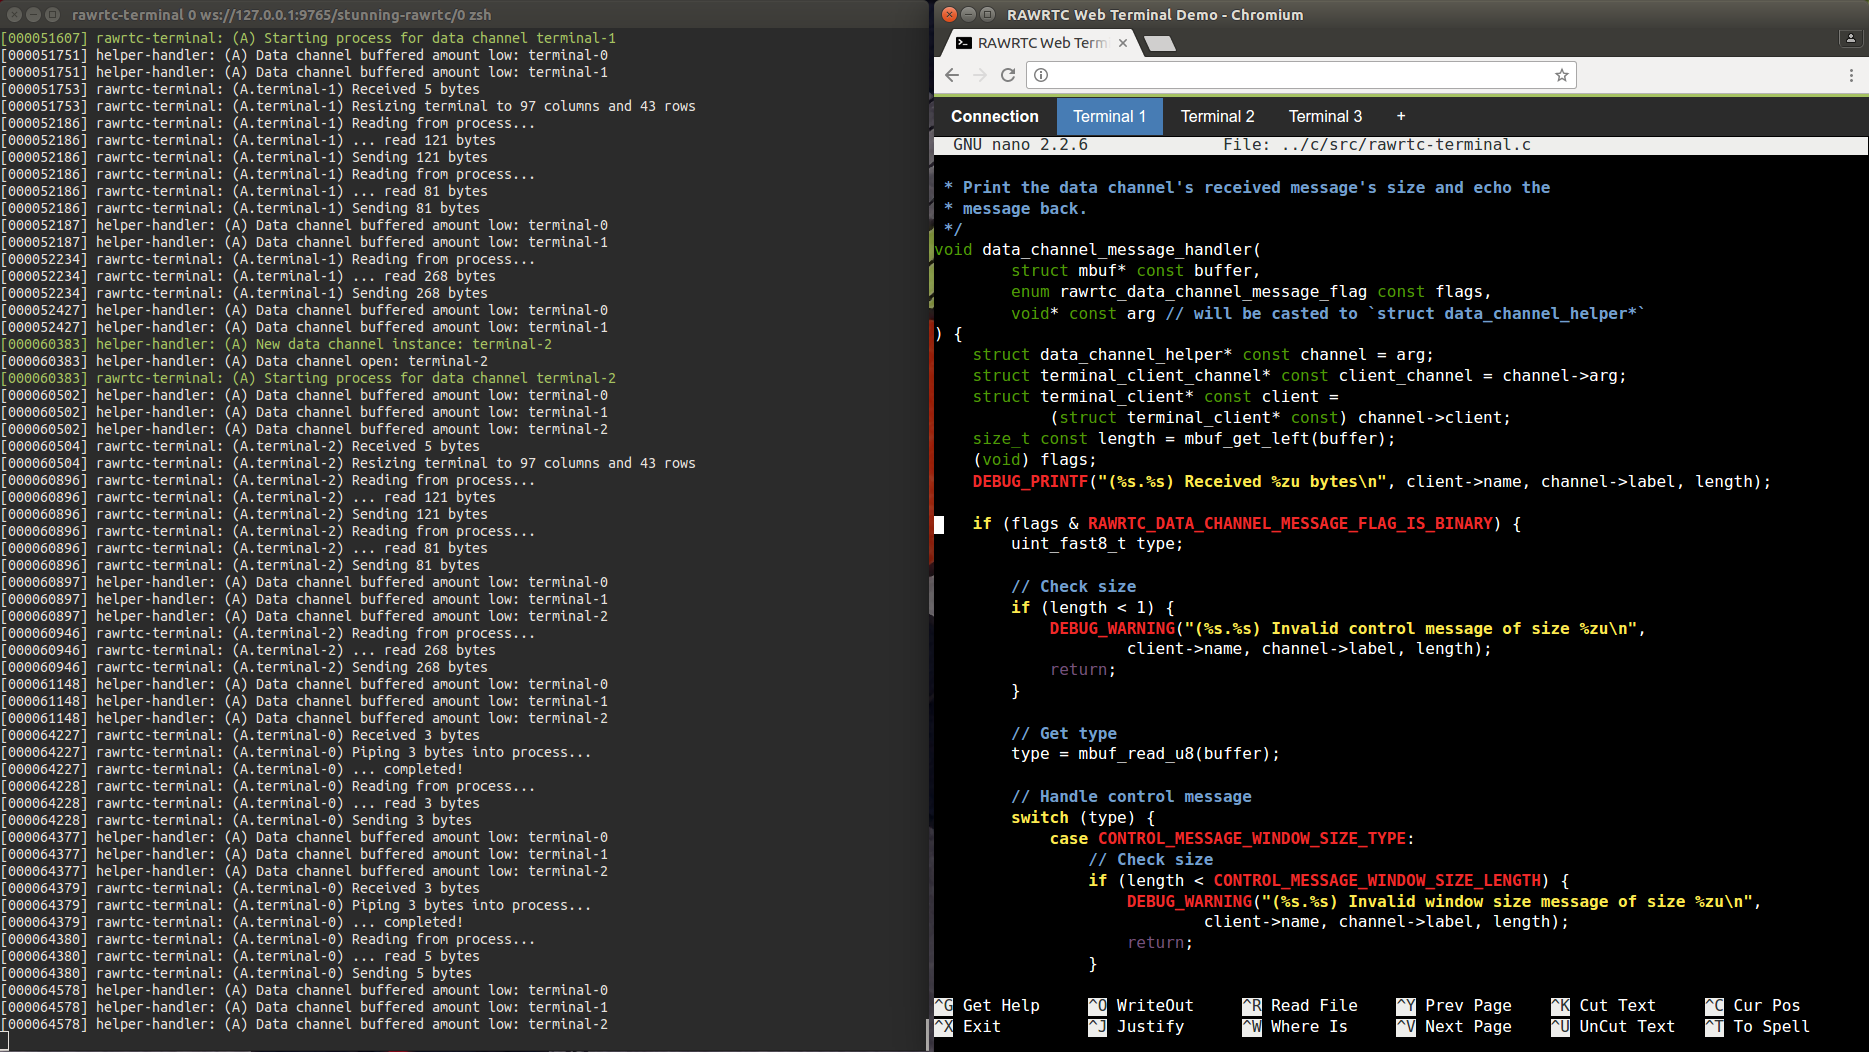Viewport: 1869px width, 1052px height.
Task: Click the GNU nano 2.2.6 title text
Action: (1020, 145)
